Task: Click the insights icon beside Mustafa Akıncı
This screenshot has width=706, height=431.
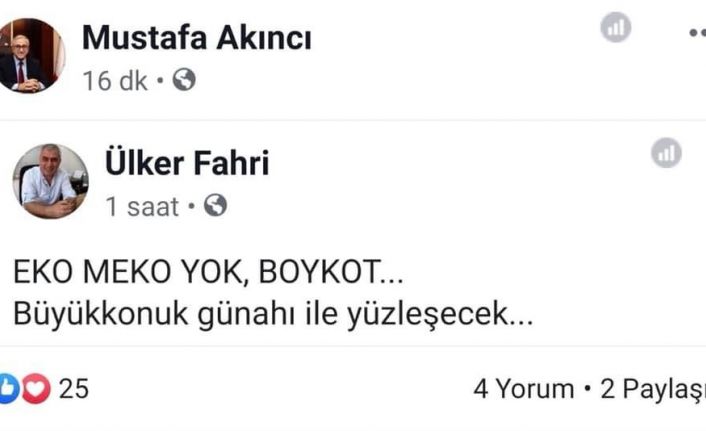Action: coord(616,28)
